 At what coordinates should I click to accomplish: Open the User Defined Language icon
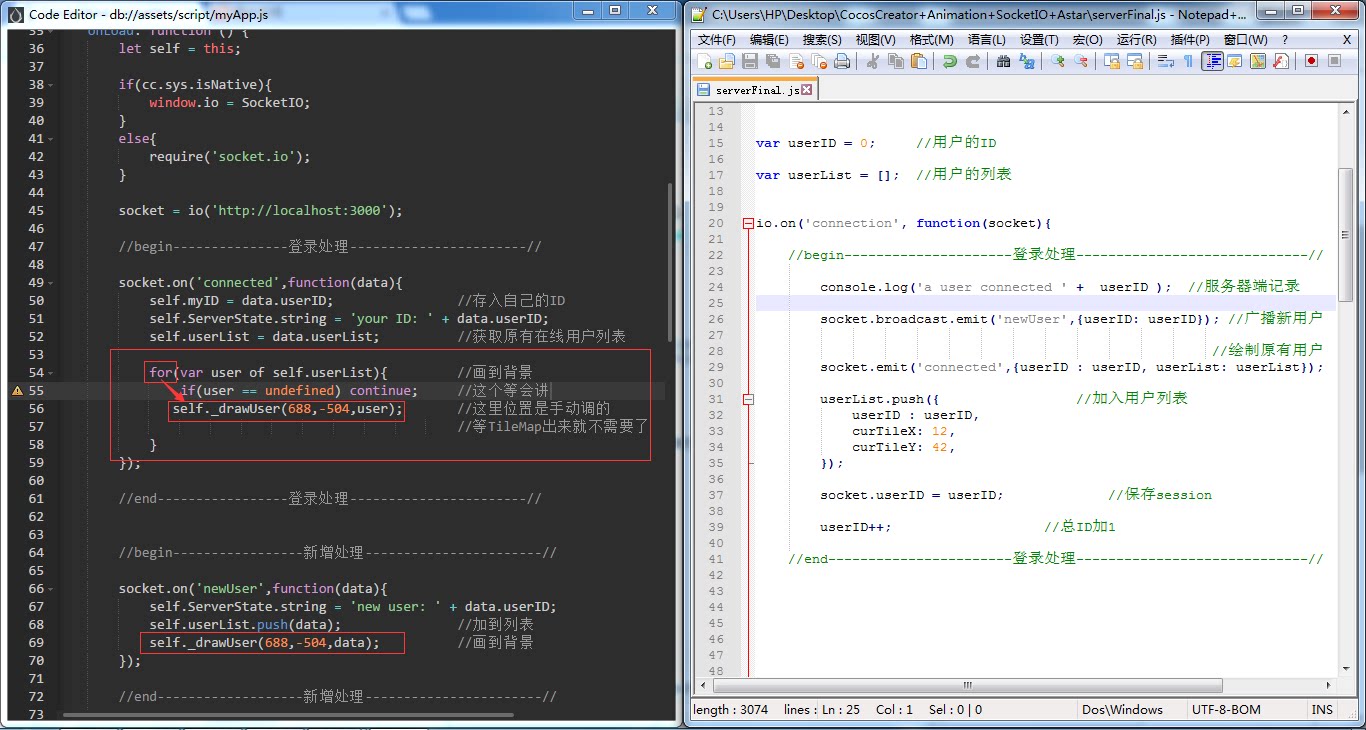click(x=1235, y=61)
